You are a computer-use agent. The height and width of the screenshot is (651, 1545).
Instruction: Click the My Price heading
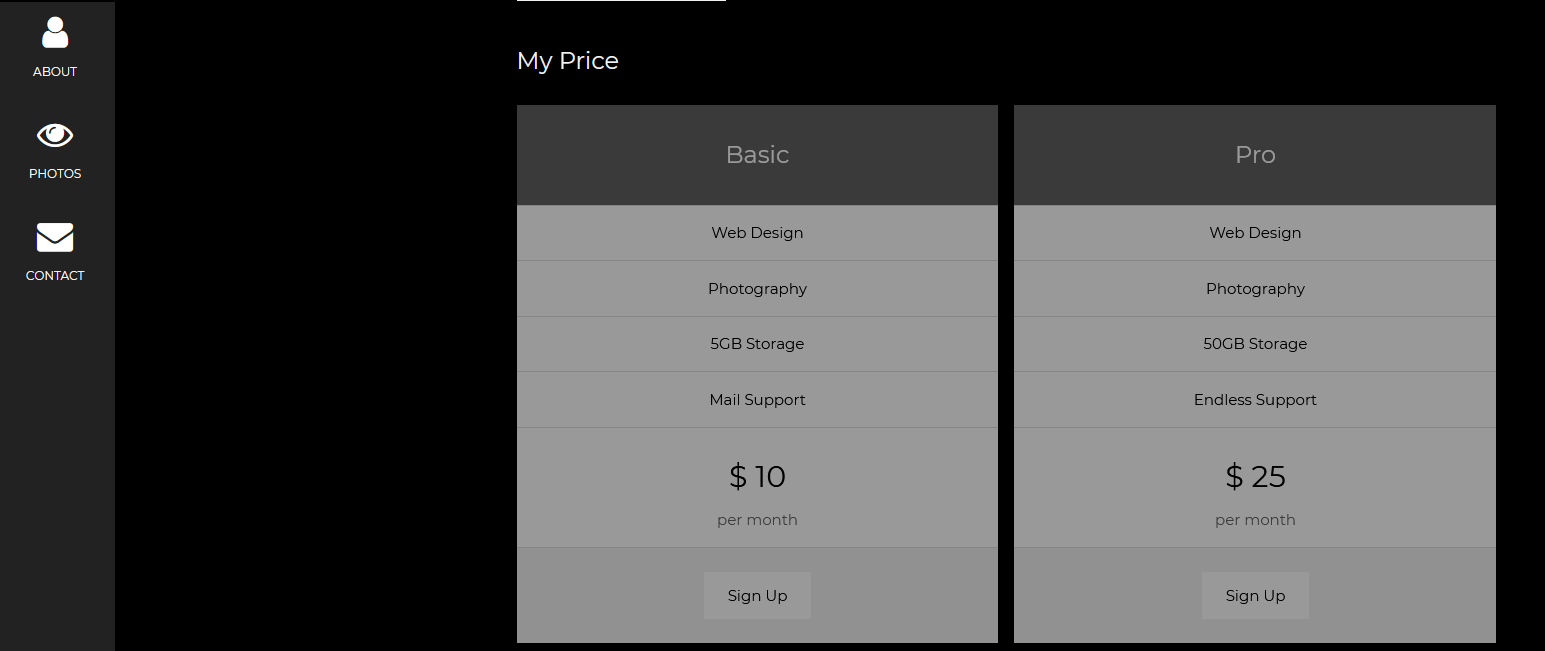pyautogui.click(x=567, y=60)
